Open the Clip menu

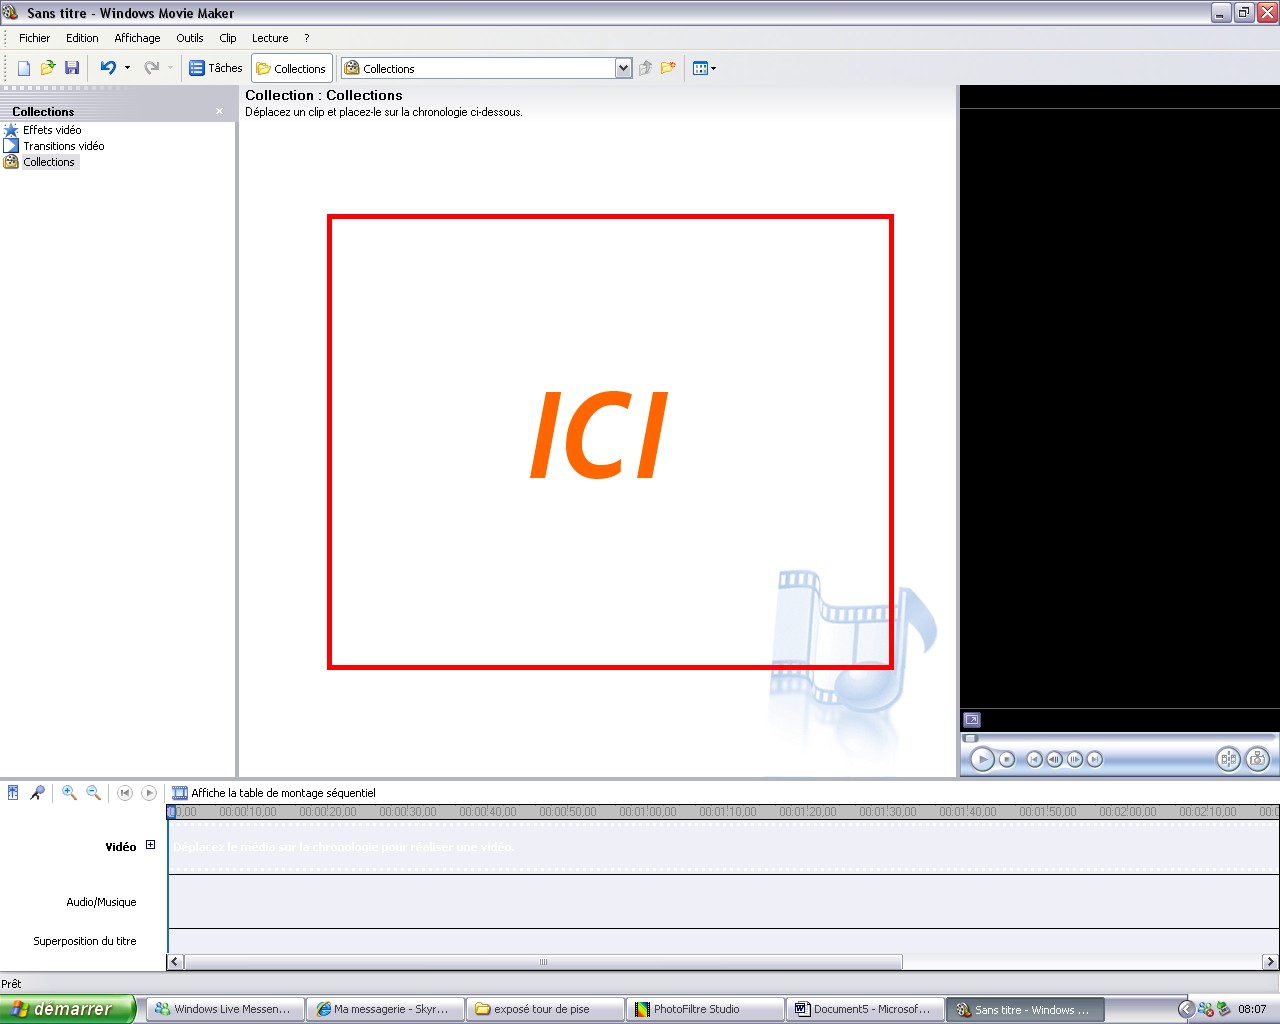tap(228, 38)
